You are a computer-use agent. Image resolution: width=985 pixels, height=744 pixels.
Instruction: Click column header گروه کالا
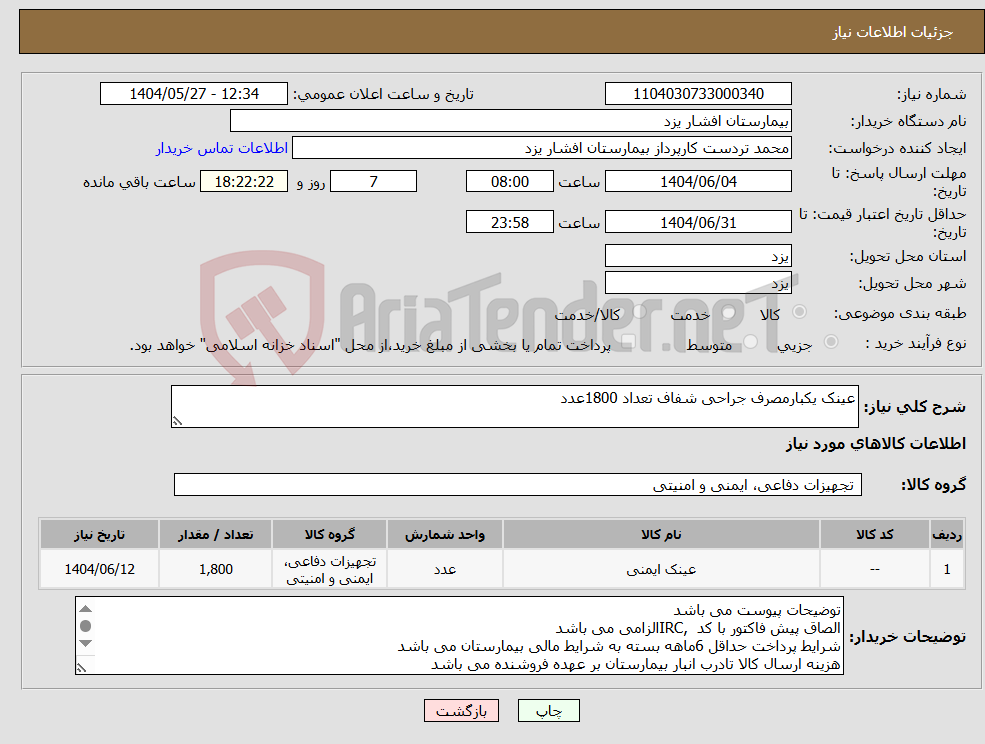[x=329, y=534]
